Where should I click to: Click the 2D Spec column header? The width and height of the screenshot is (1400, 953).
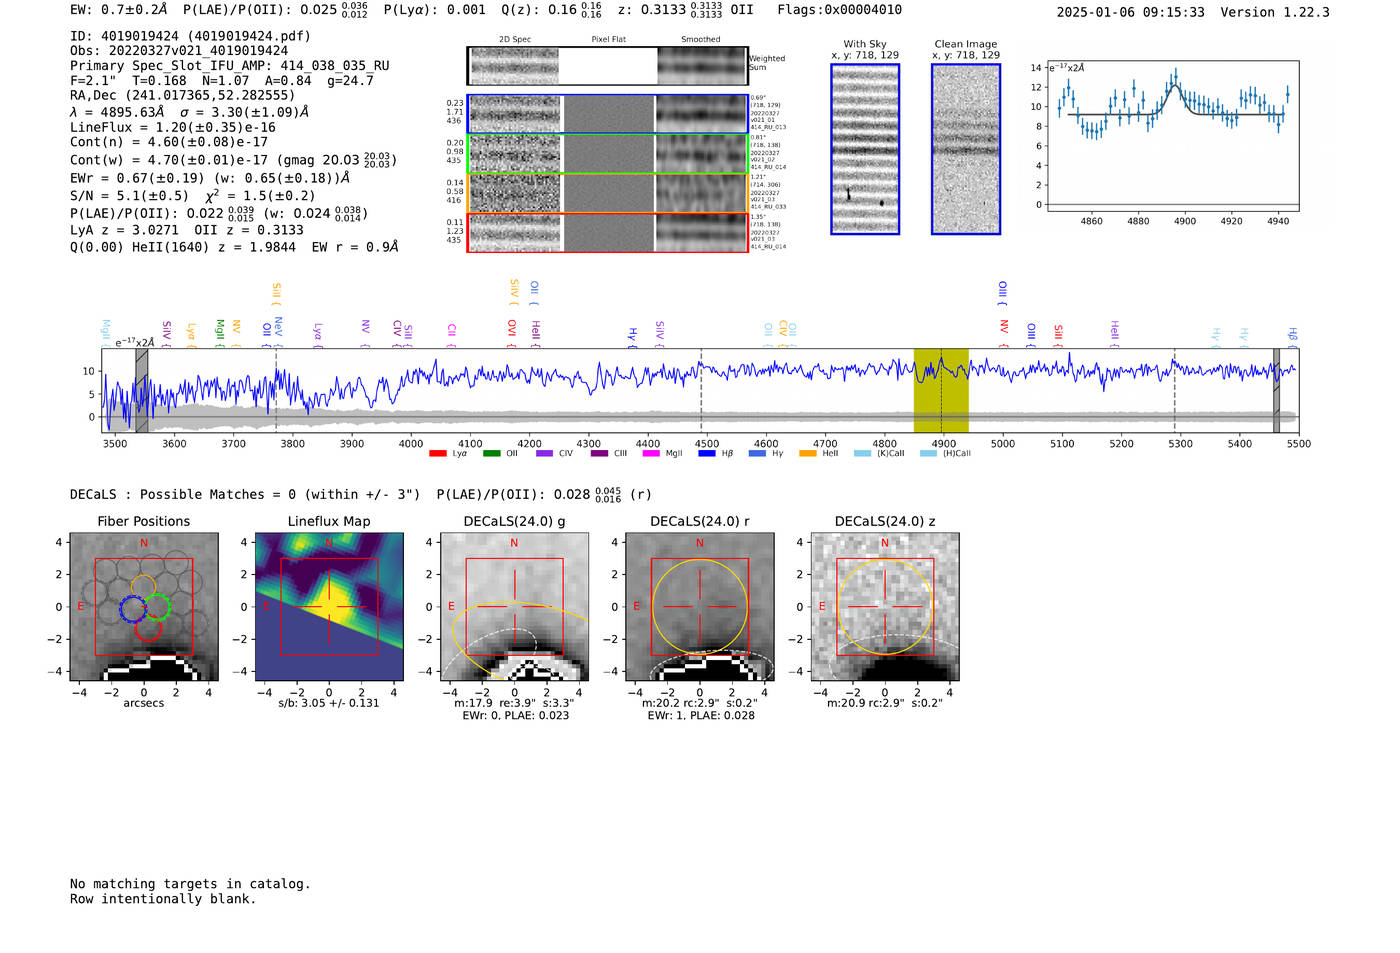pos(515,40)
